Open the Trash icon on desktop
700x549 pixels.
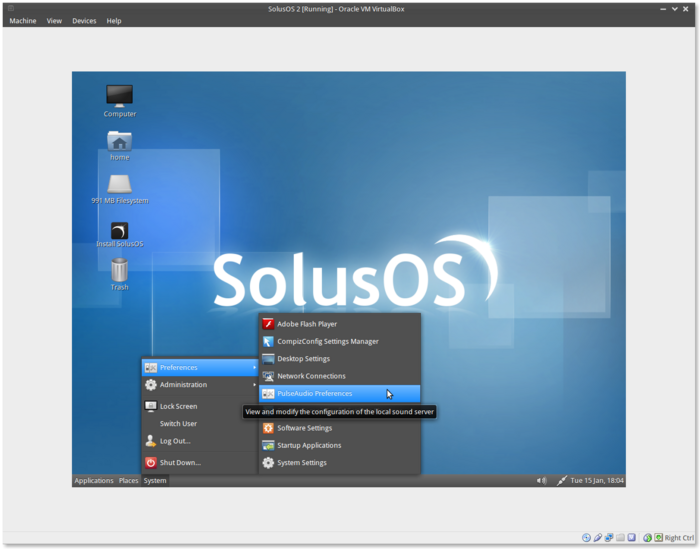(119, 270)
